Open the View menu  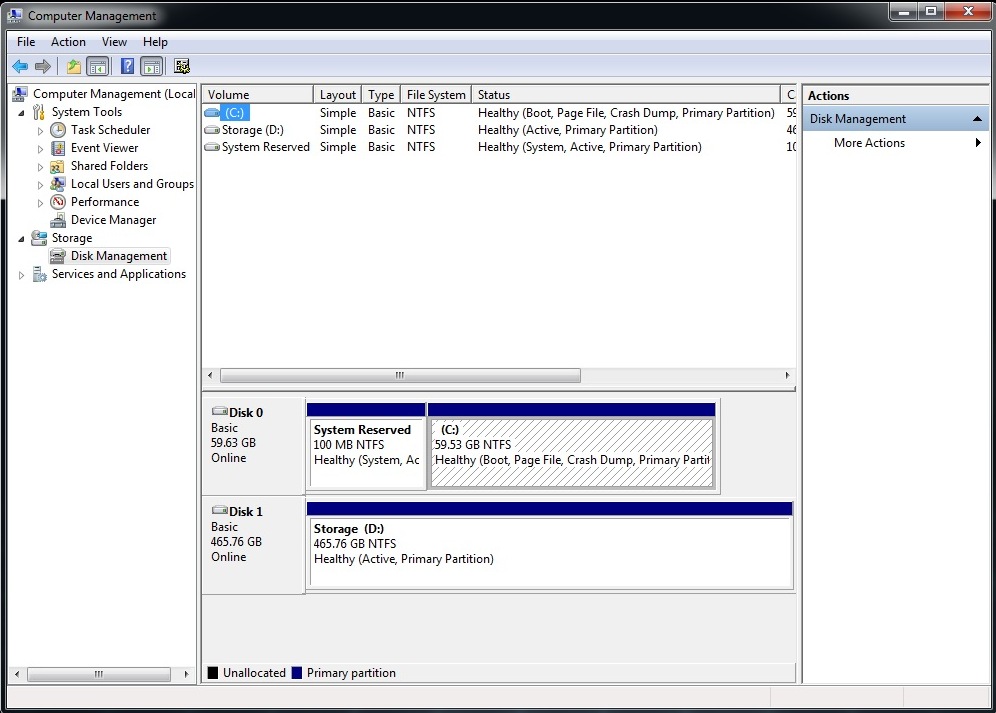pyautogui.click(x=114, y=42)
